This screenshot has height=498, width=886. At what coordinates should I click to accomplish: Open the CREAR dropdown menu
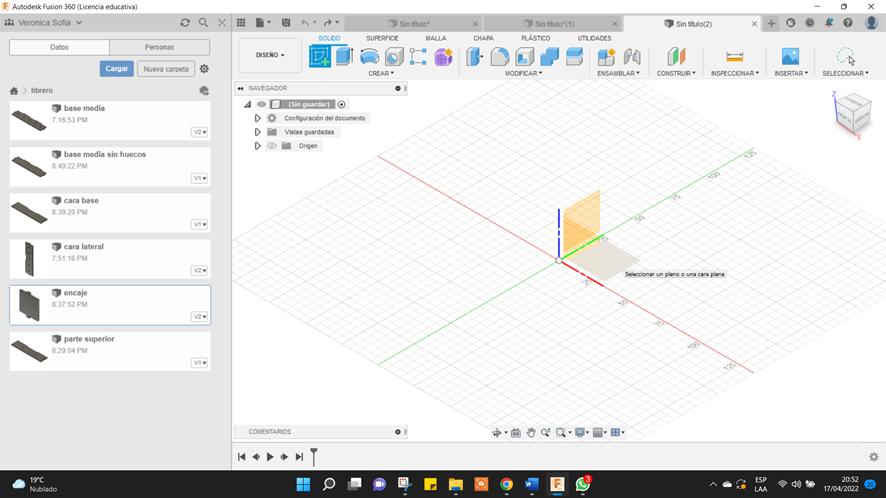(381, 73)
